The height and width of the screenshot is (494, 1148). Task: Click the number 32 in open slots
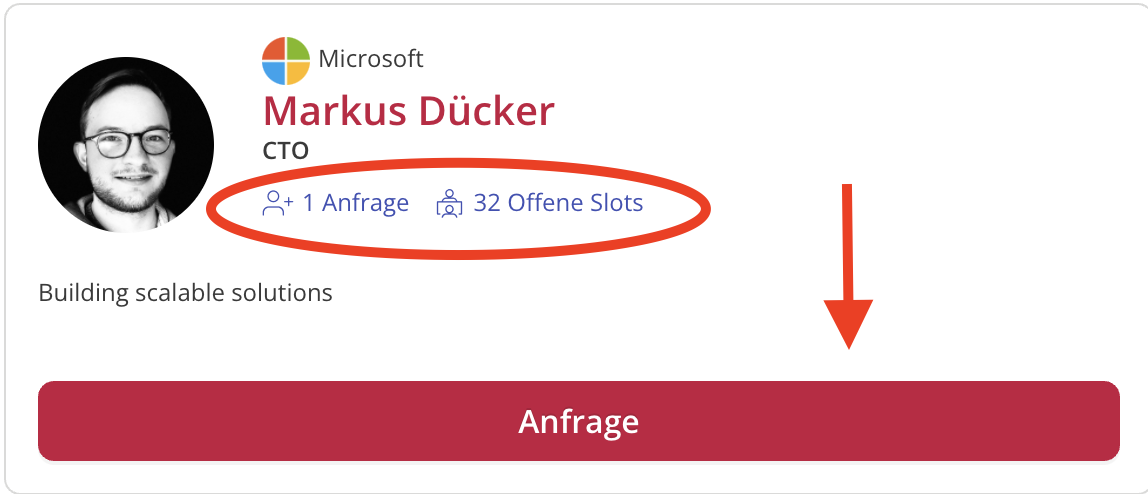click(x=487, y=203)
